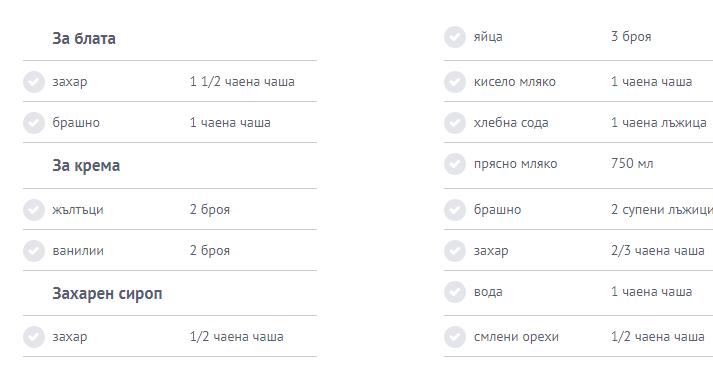713x365 pixels.
Task: Check off захар 1 1/2 чаена чаша
Action: click(34, 82)
